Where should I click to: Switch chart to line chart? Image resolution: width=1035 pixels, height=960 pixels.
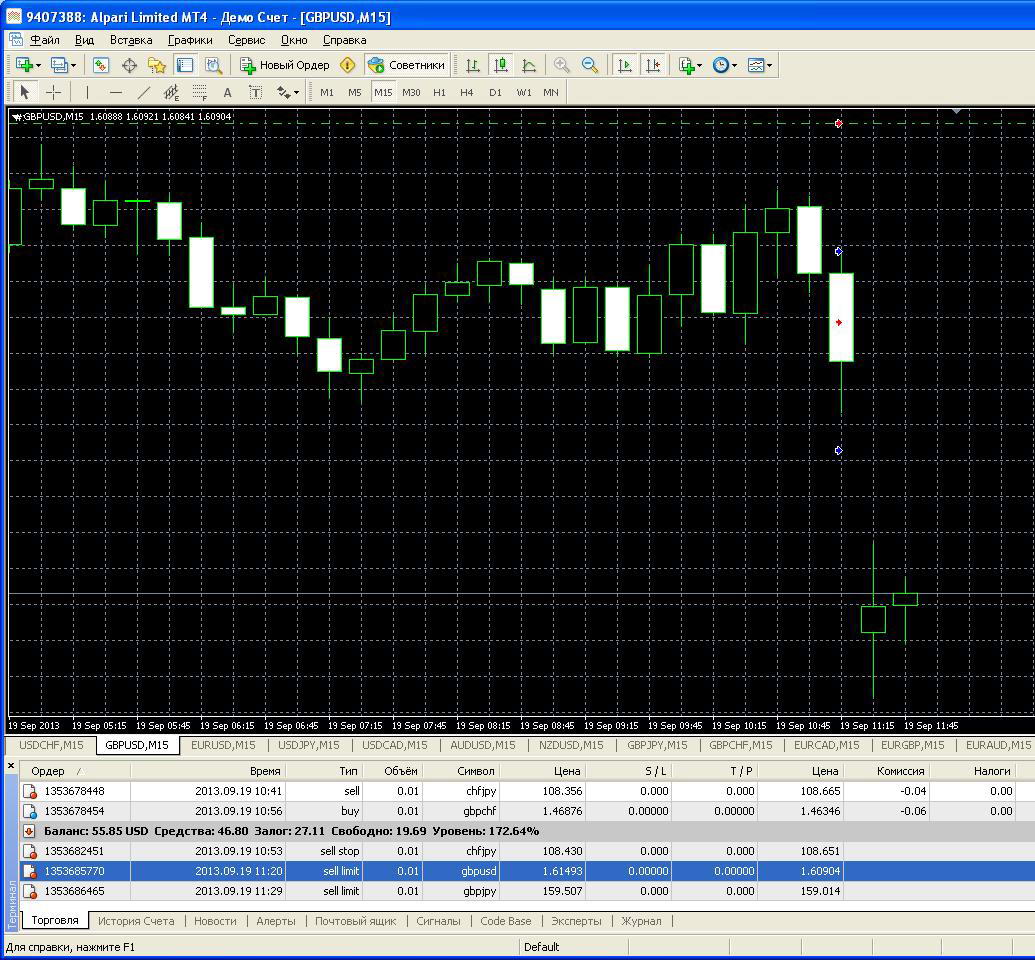[x=529, y=65]
